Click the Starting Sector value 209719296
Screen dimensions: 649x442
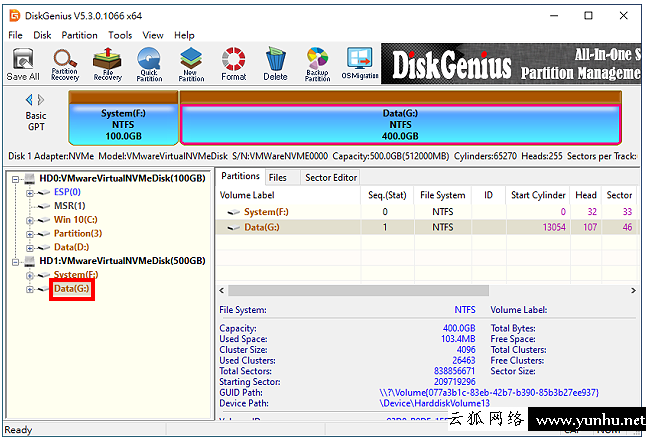[x=454, y=382]
